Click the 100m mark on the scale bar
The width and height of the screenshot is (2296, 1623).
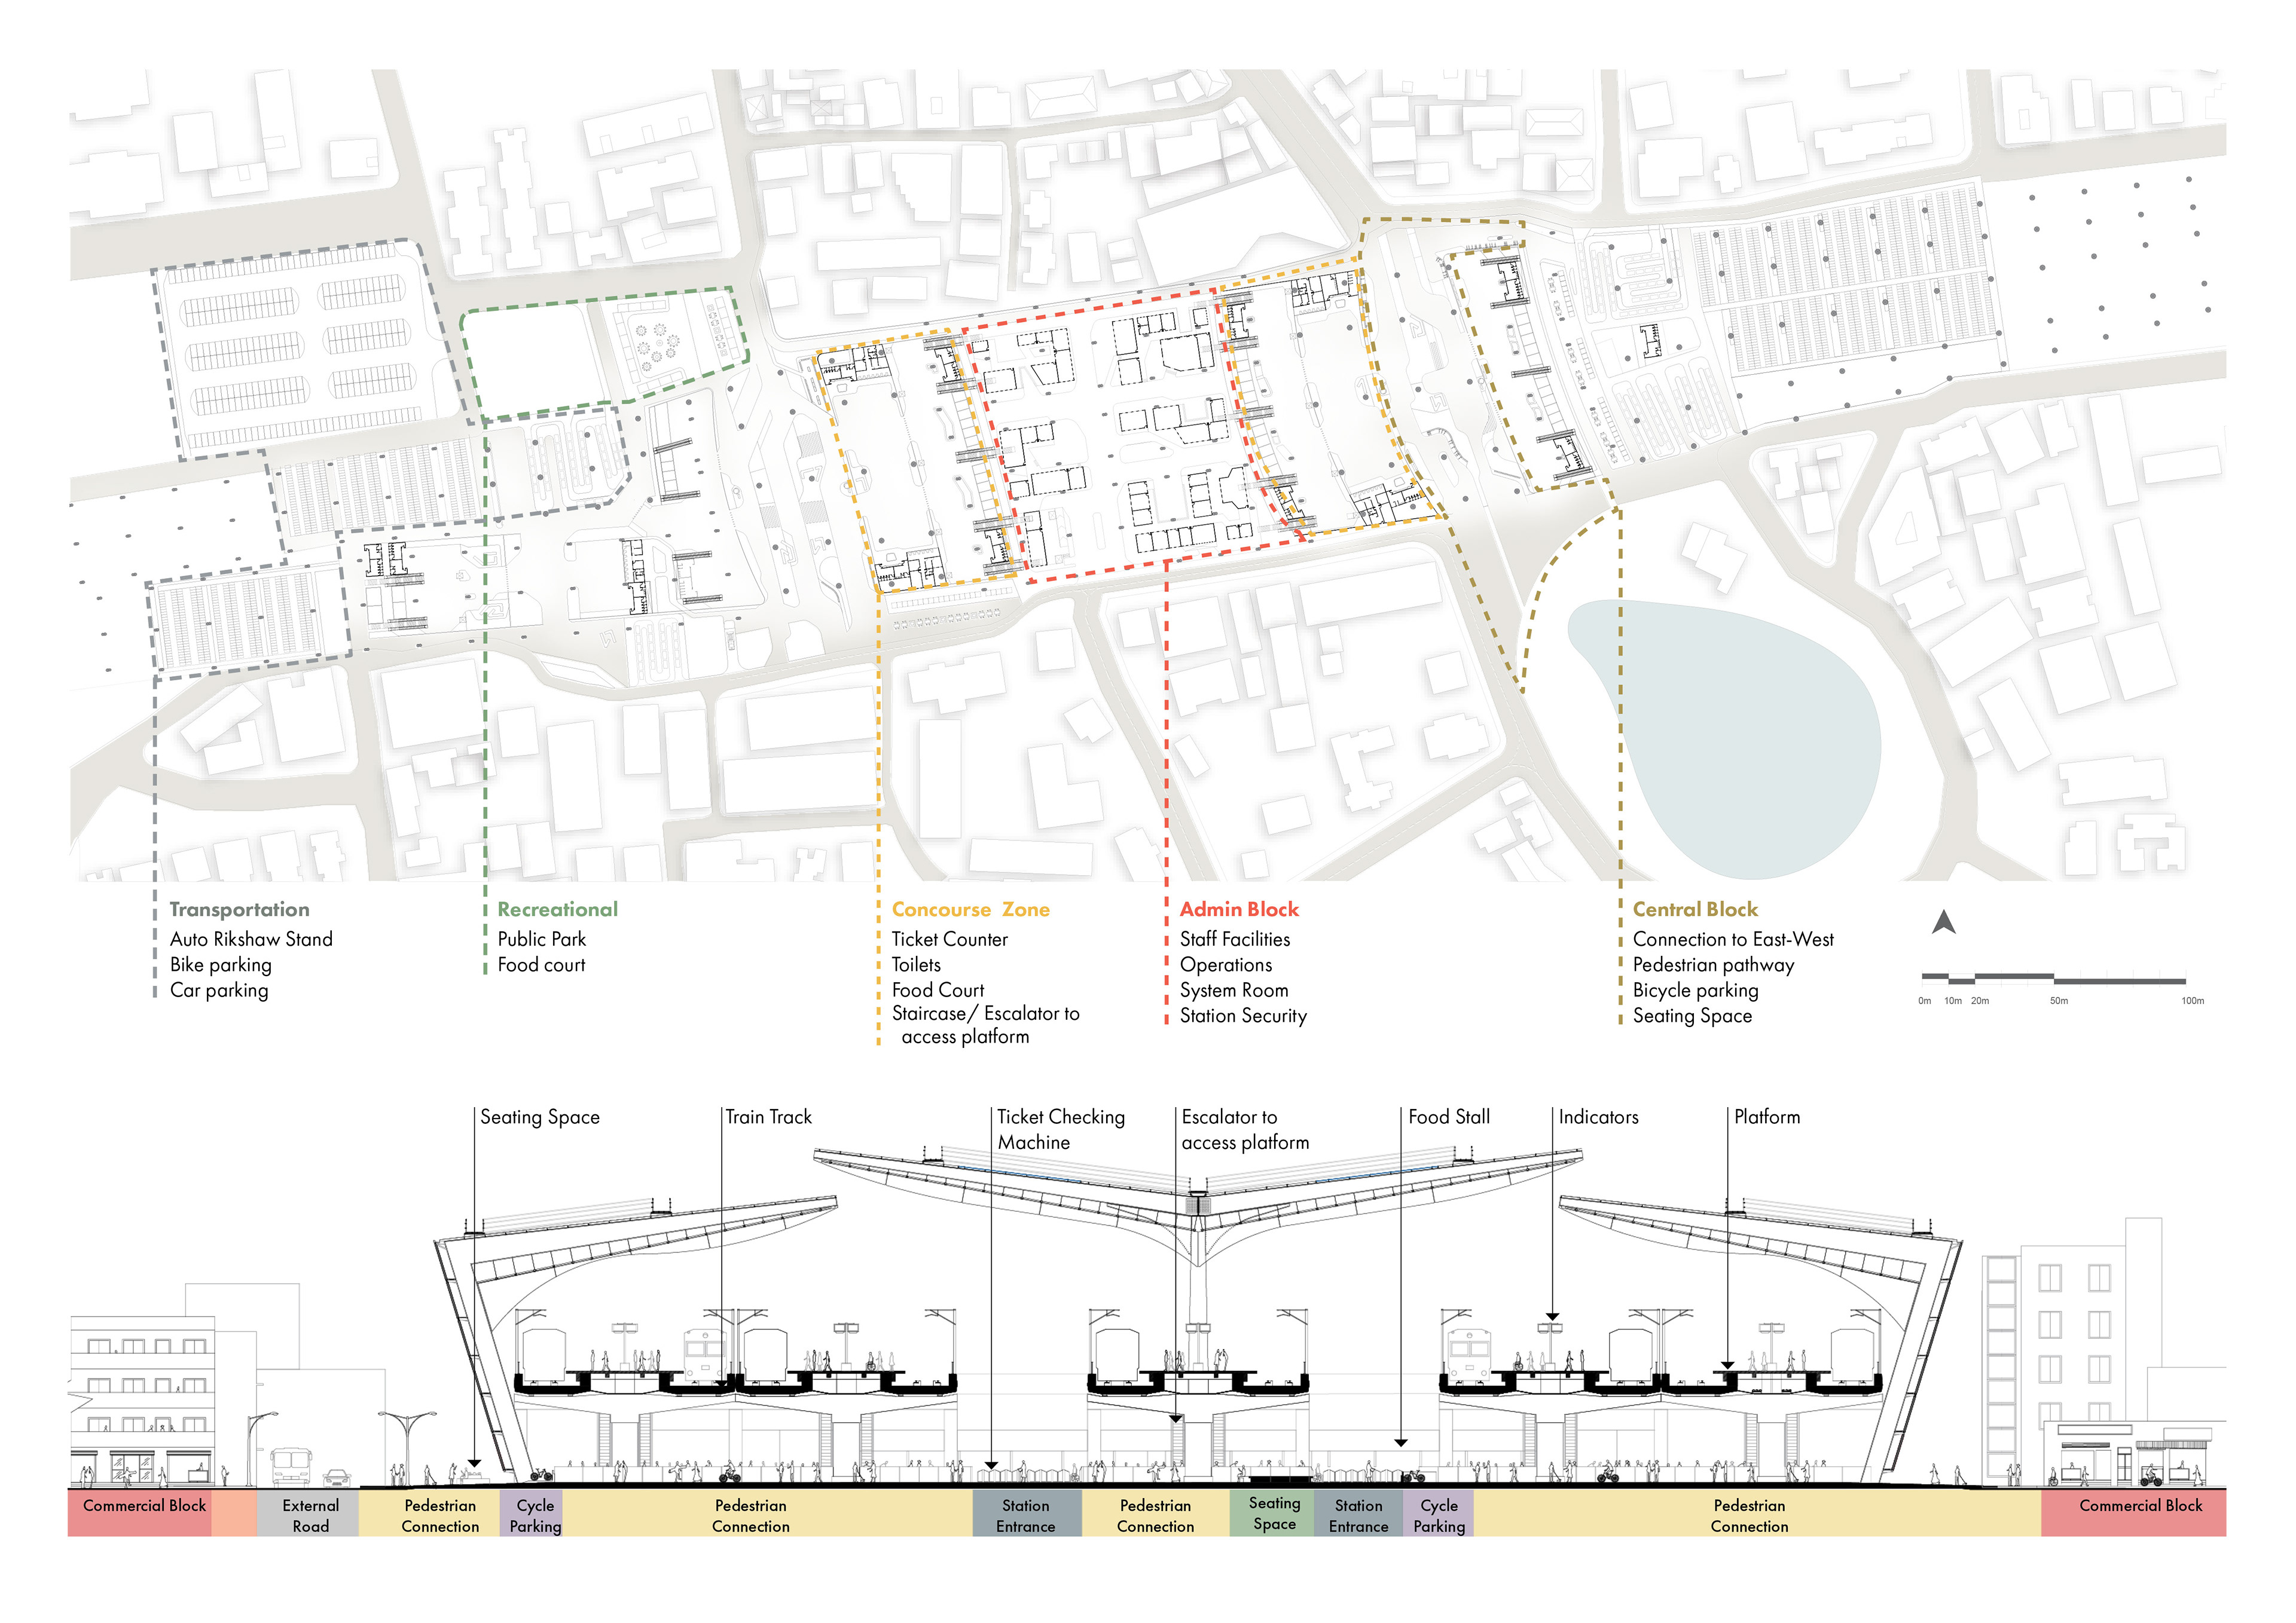tap(2192, 1000)
